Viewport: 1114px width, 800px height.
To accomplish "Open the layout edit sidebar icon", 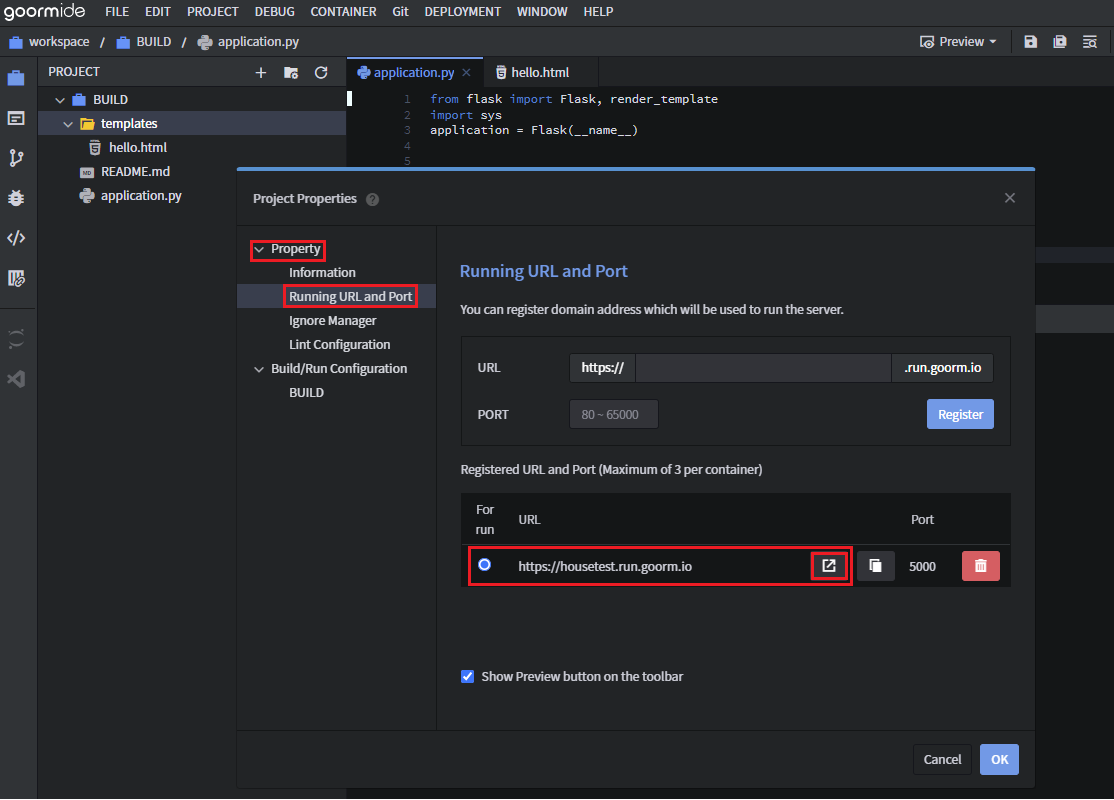I will click(16, 278).
